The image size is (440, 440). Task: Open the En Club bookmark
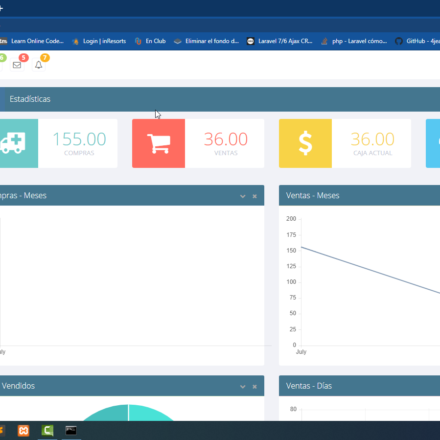pos(151,41)
